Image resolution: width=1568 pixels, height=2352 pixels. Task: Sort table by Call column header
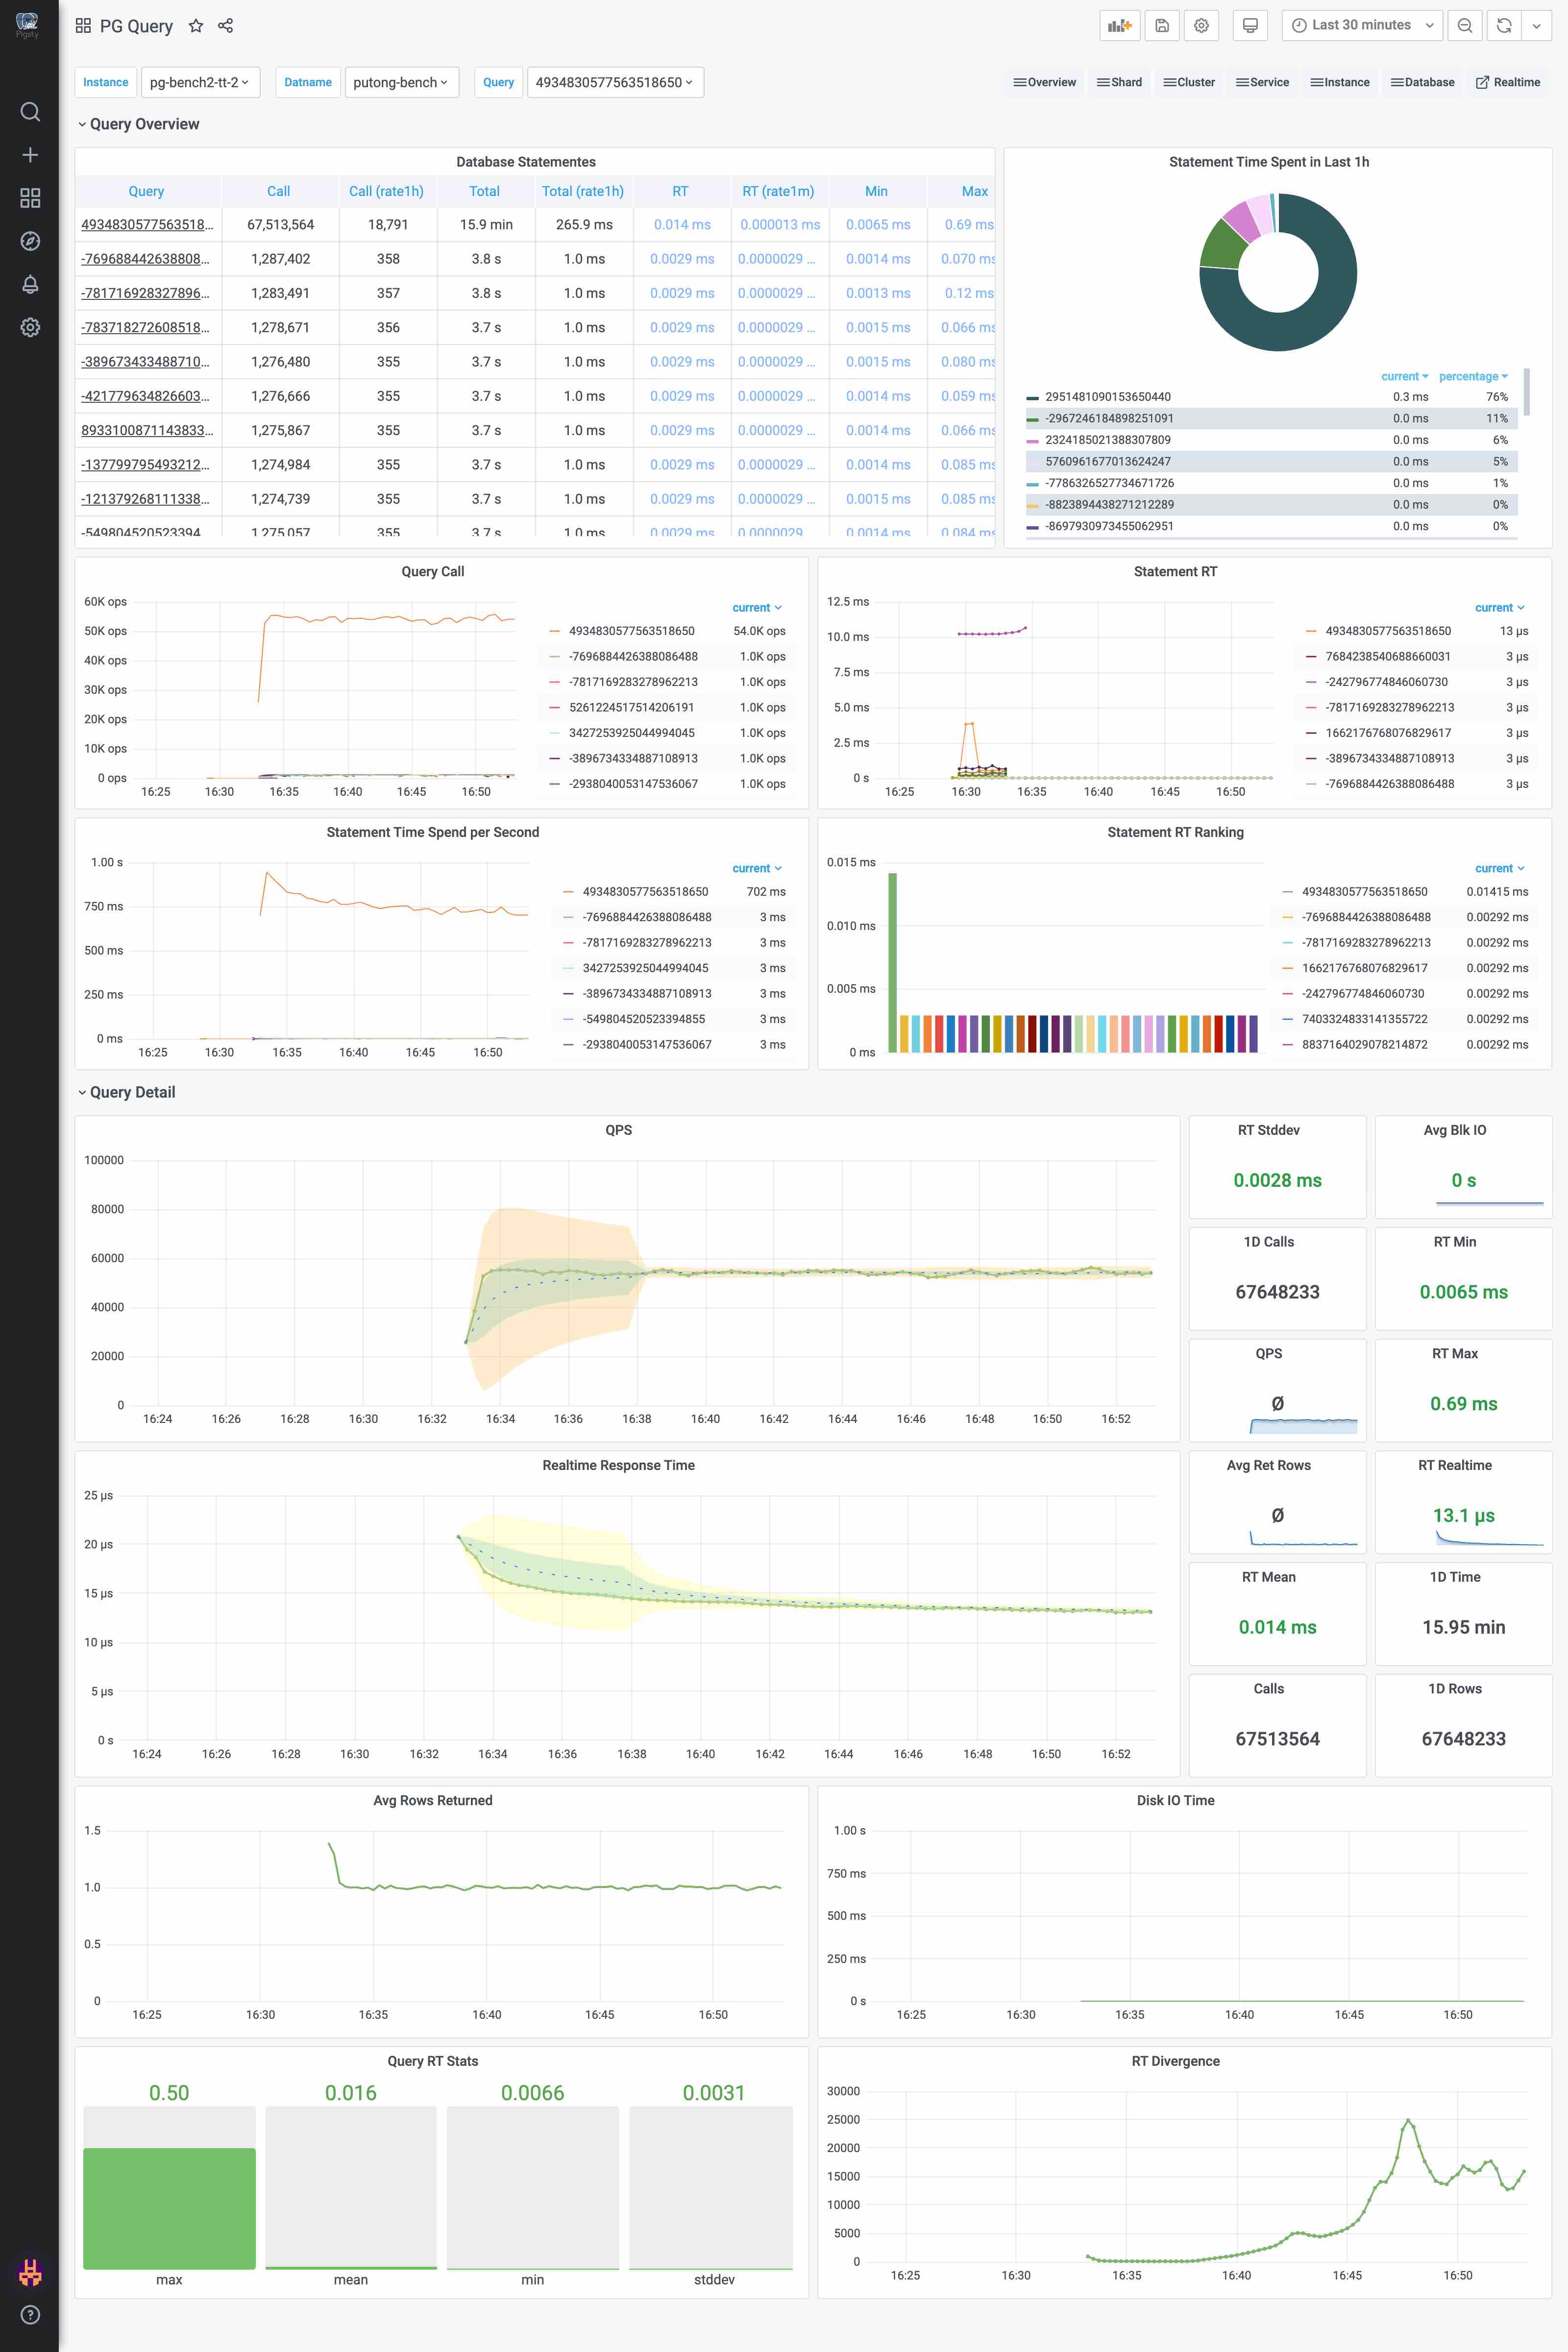(279, 191)
